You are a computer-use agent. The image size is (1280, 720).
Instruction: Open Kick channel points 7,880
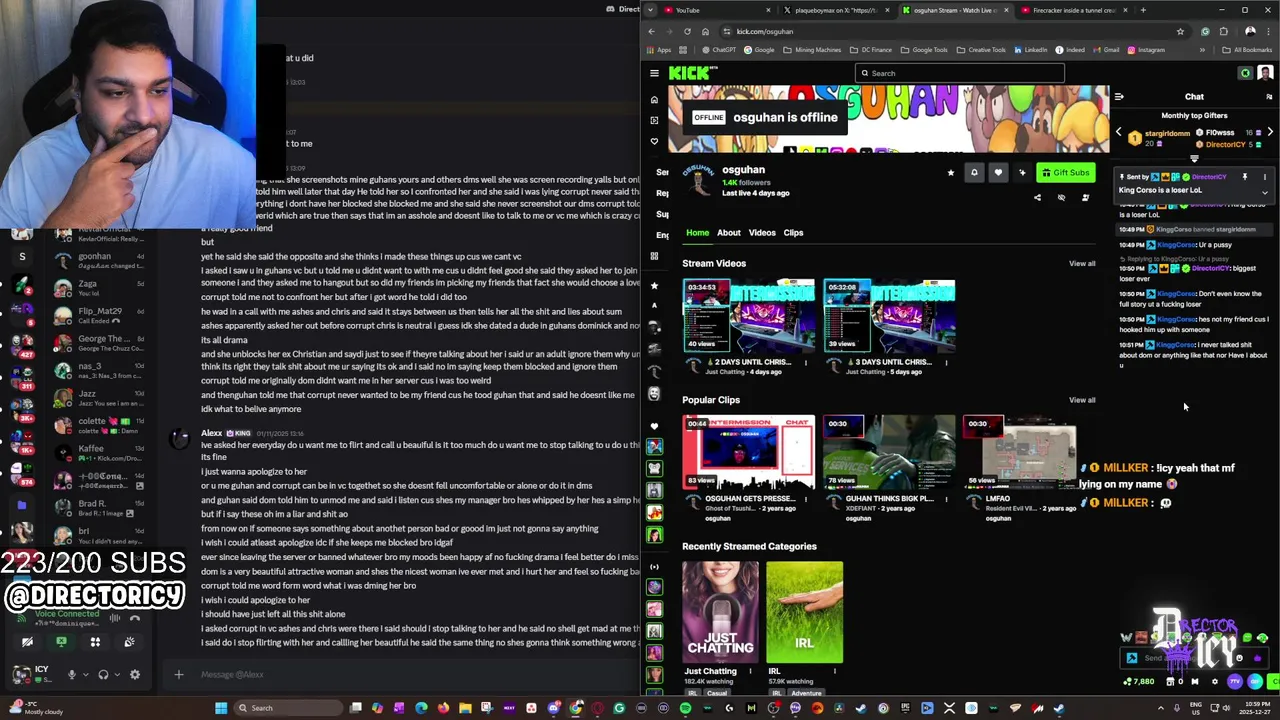pos(1139,682)
